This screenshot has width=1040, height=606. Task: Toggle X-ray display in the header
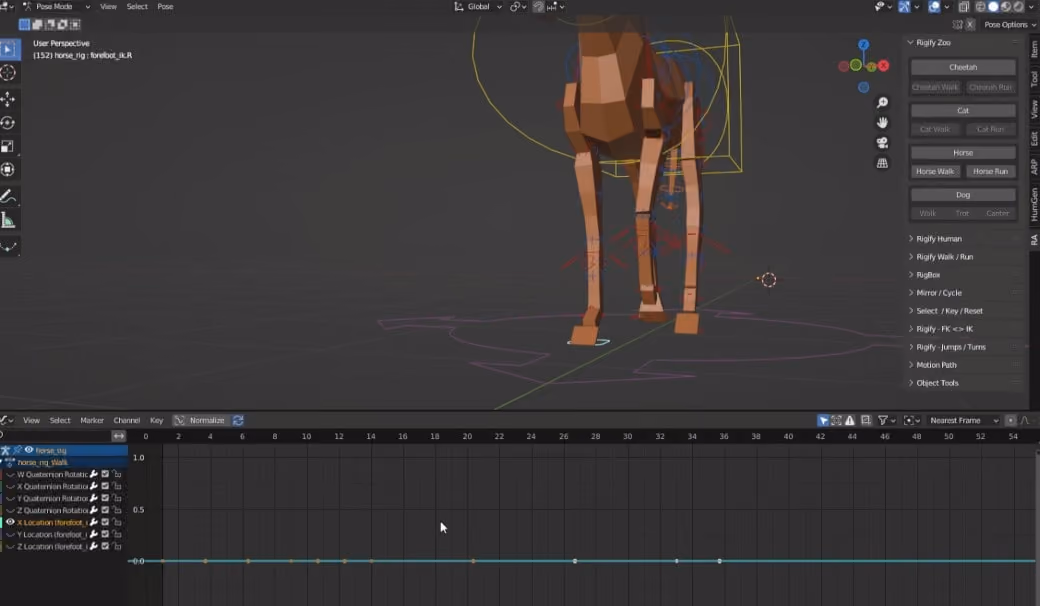pos(963,7)
